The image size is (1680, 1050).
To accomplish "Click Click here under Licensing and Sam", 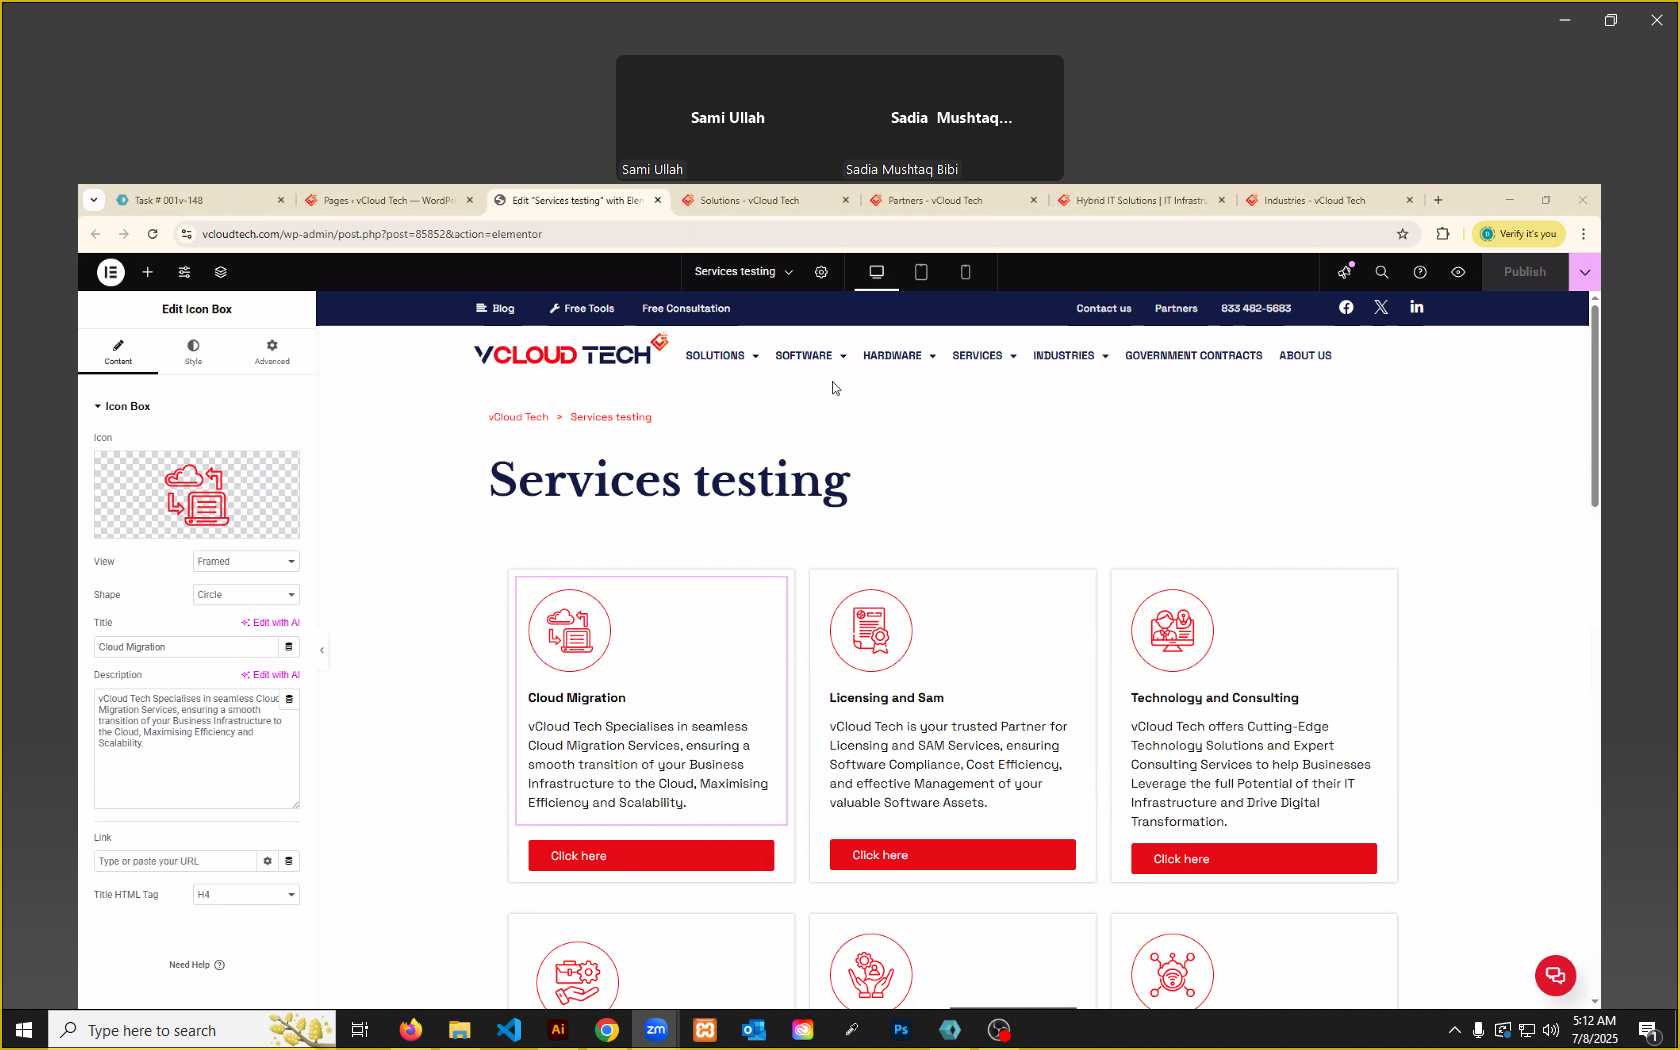I will click(952, 855).
